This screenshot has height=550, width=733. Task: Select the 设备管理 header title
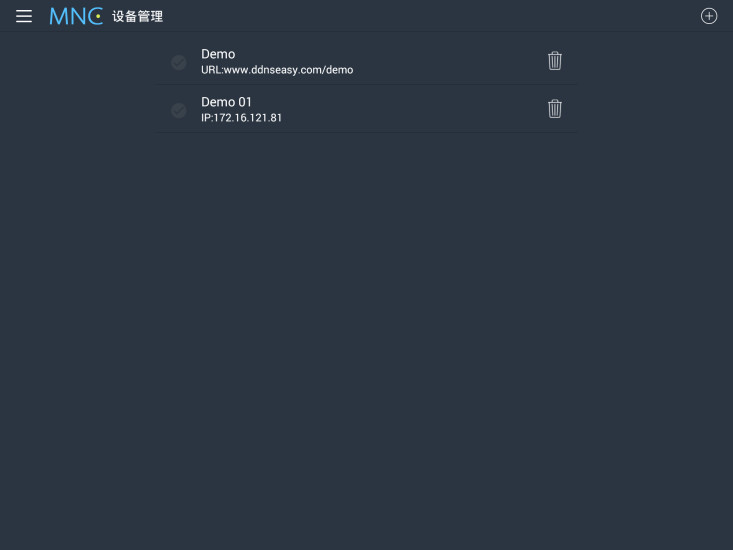coord(137,17)
